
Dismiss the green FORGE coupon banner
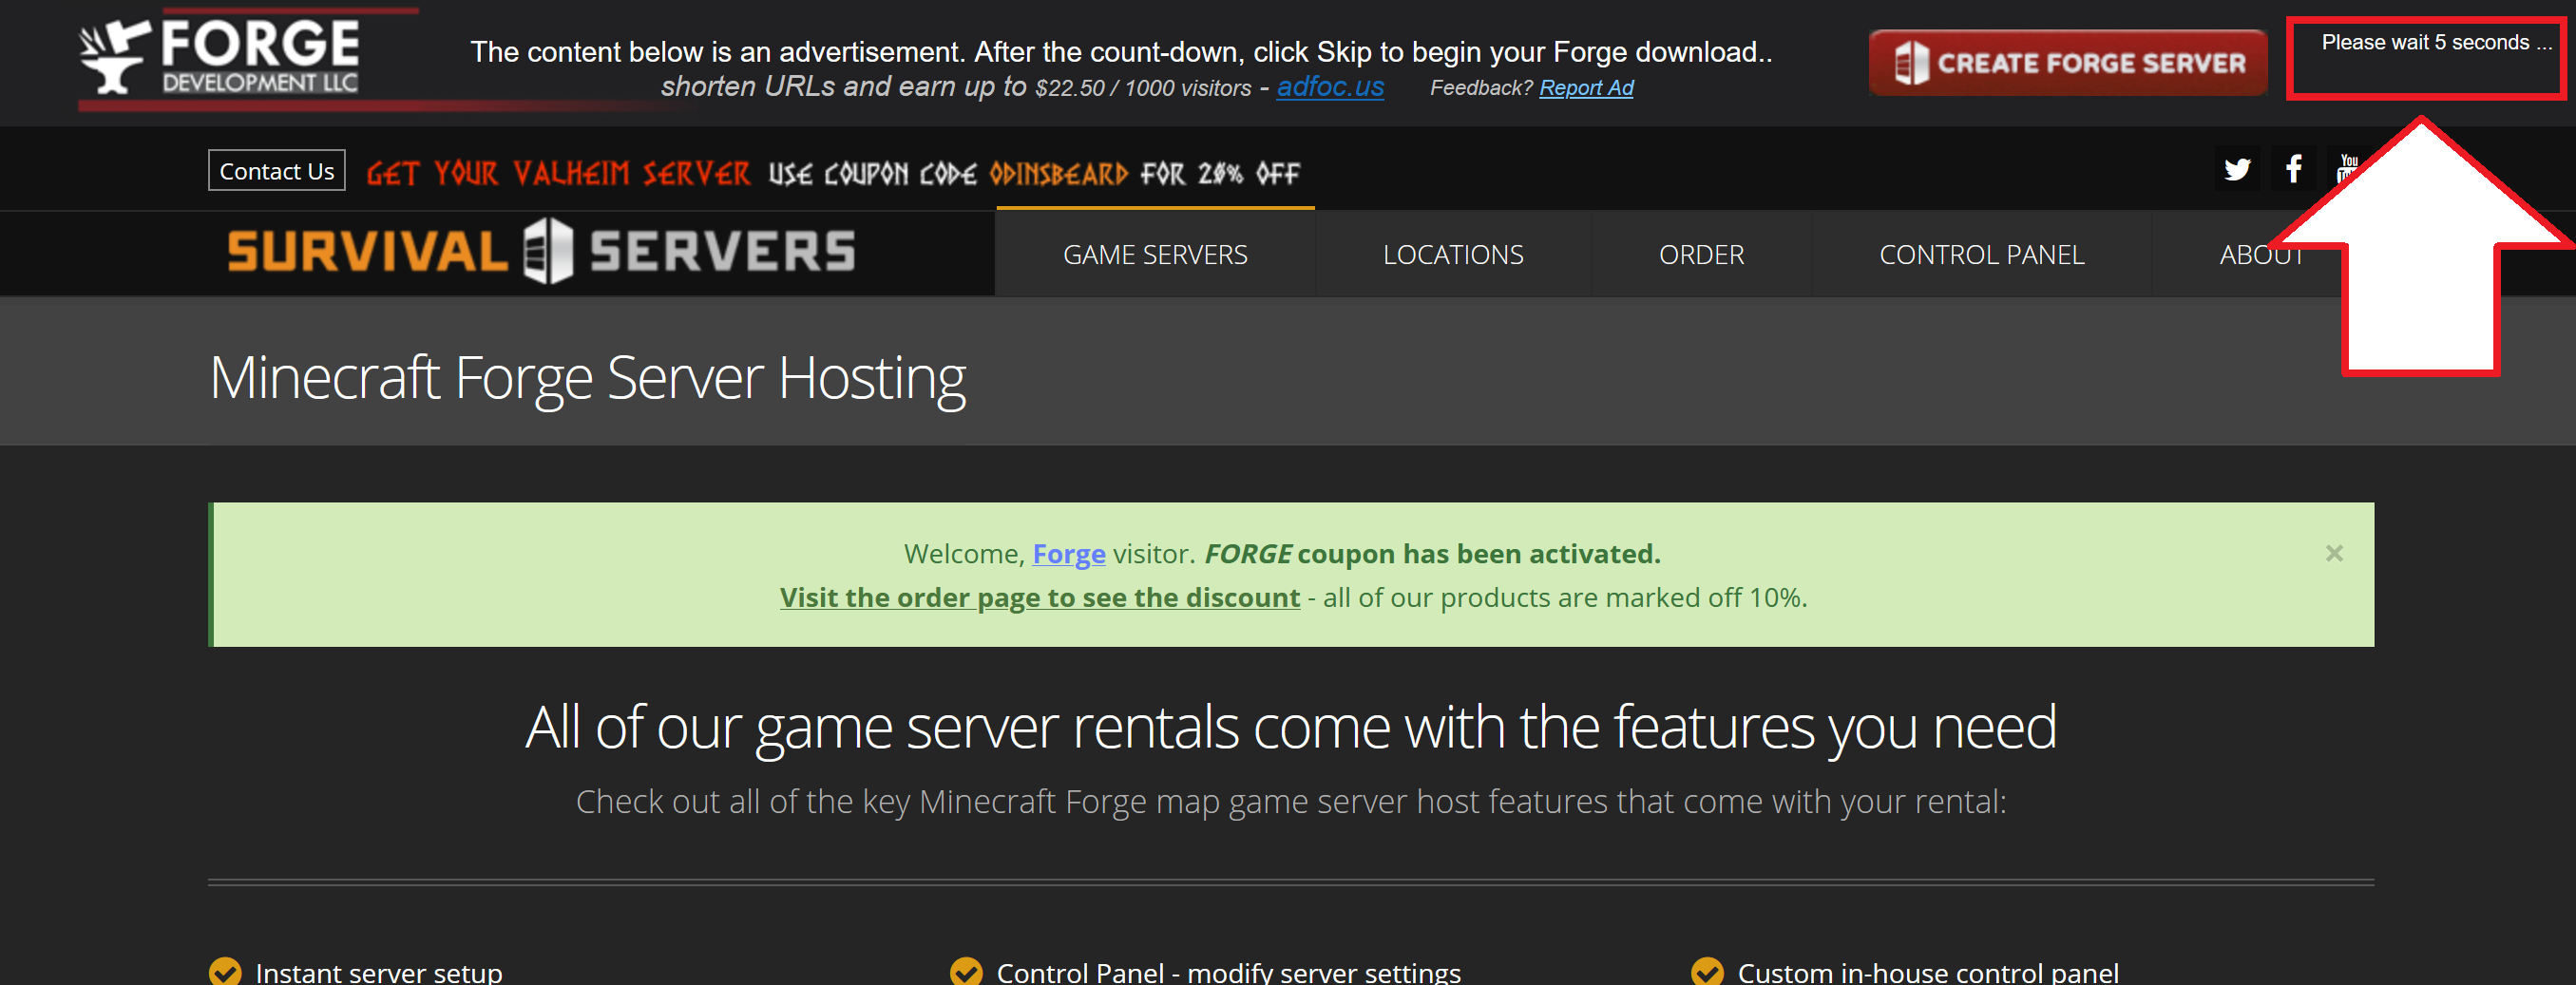(2335, 552)
